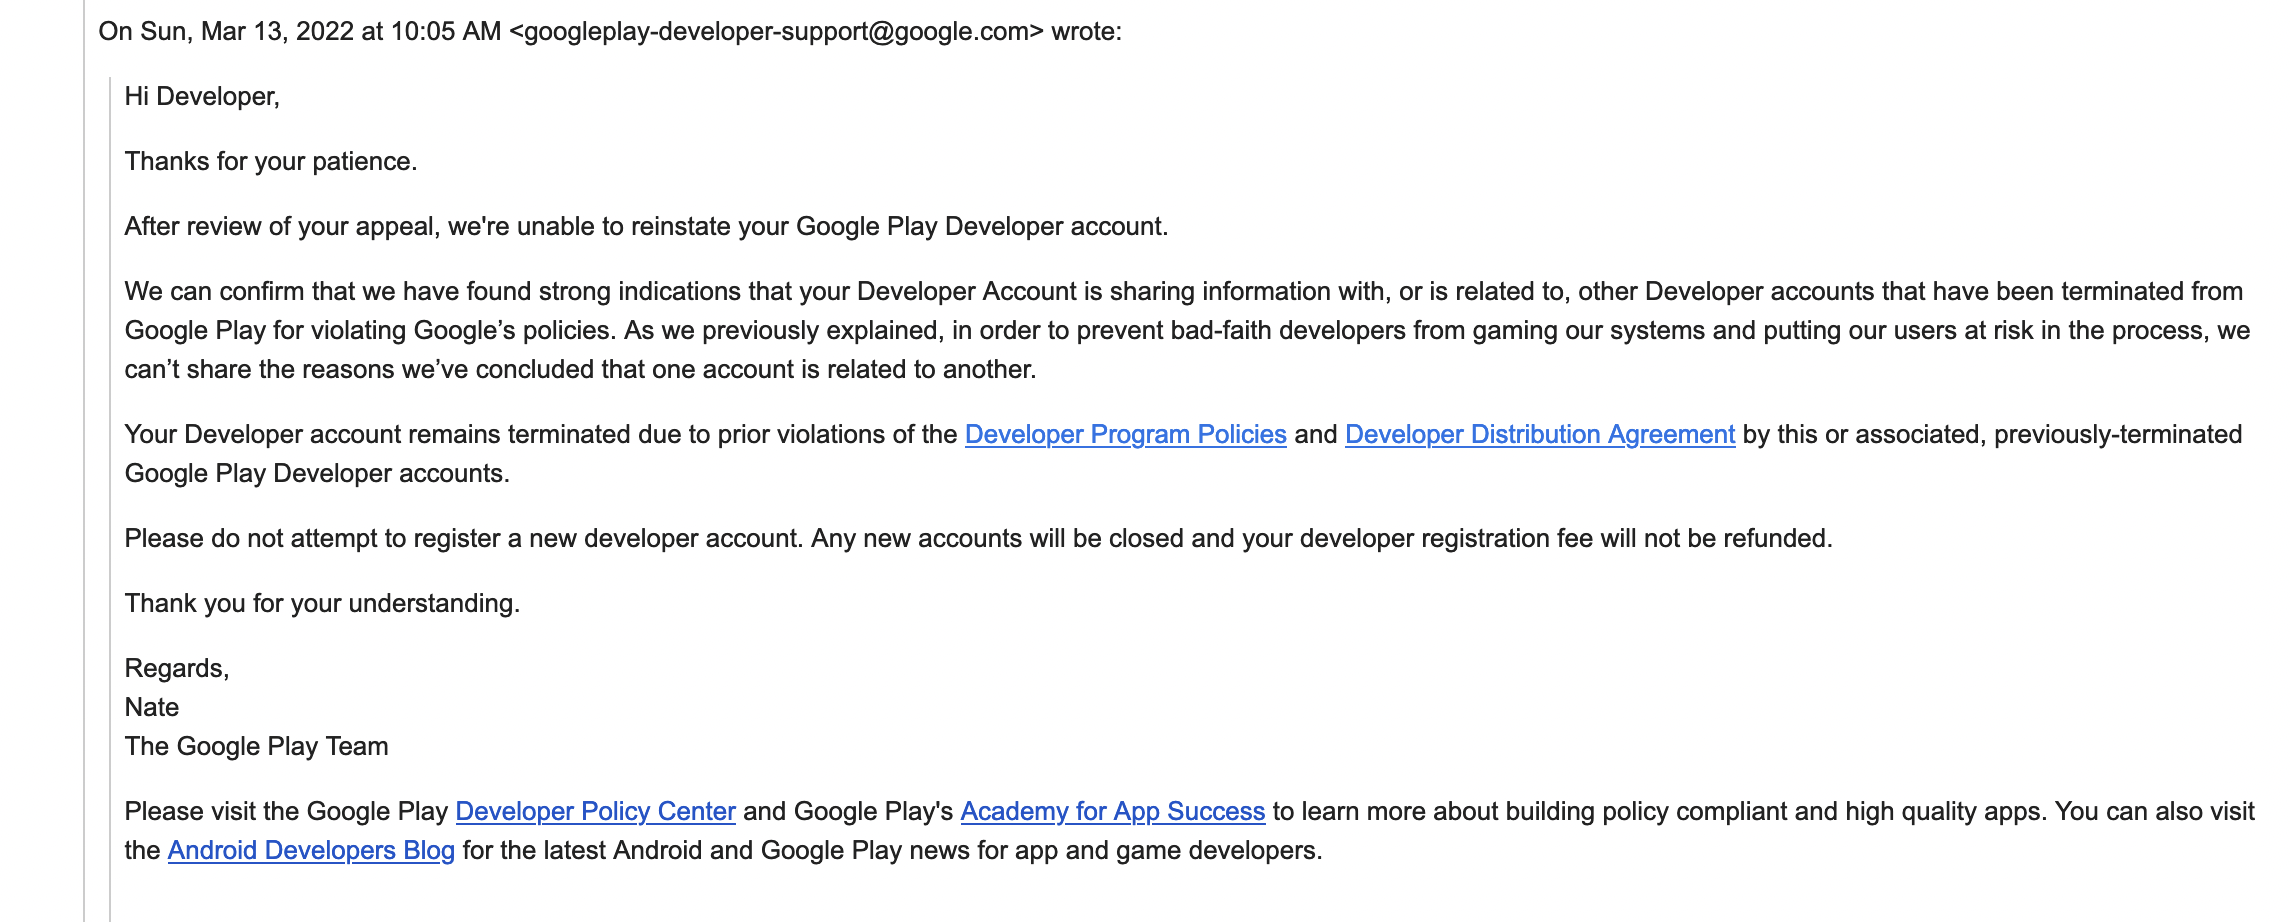Visit the Developer Policy Center link
Image resolution: width=2290 pixels, height=922 pixels.
[595, 811]
